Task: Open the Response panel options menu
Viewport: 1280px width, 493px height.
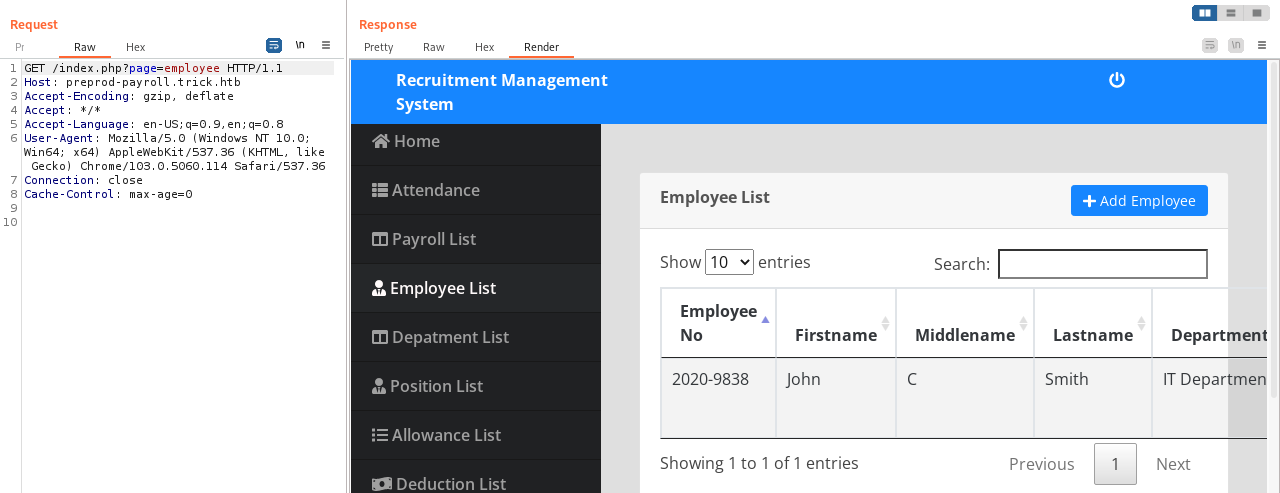Action: (1263, 45)
